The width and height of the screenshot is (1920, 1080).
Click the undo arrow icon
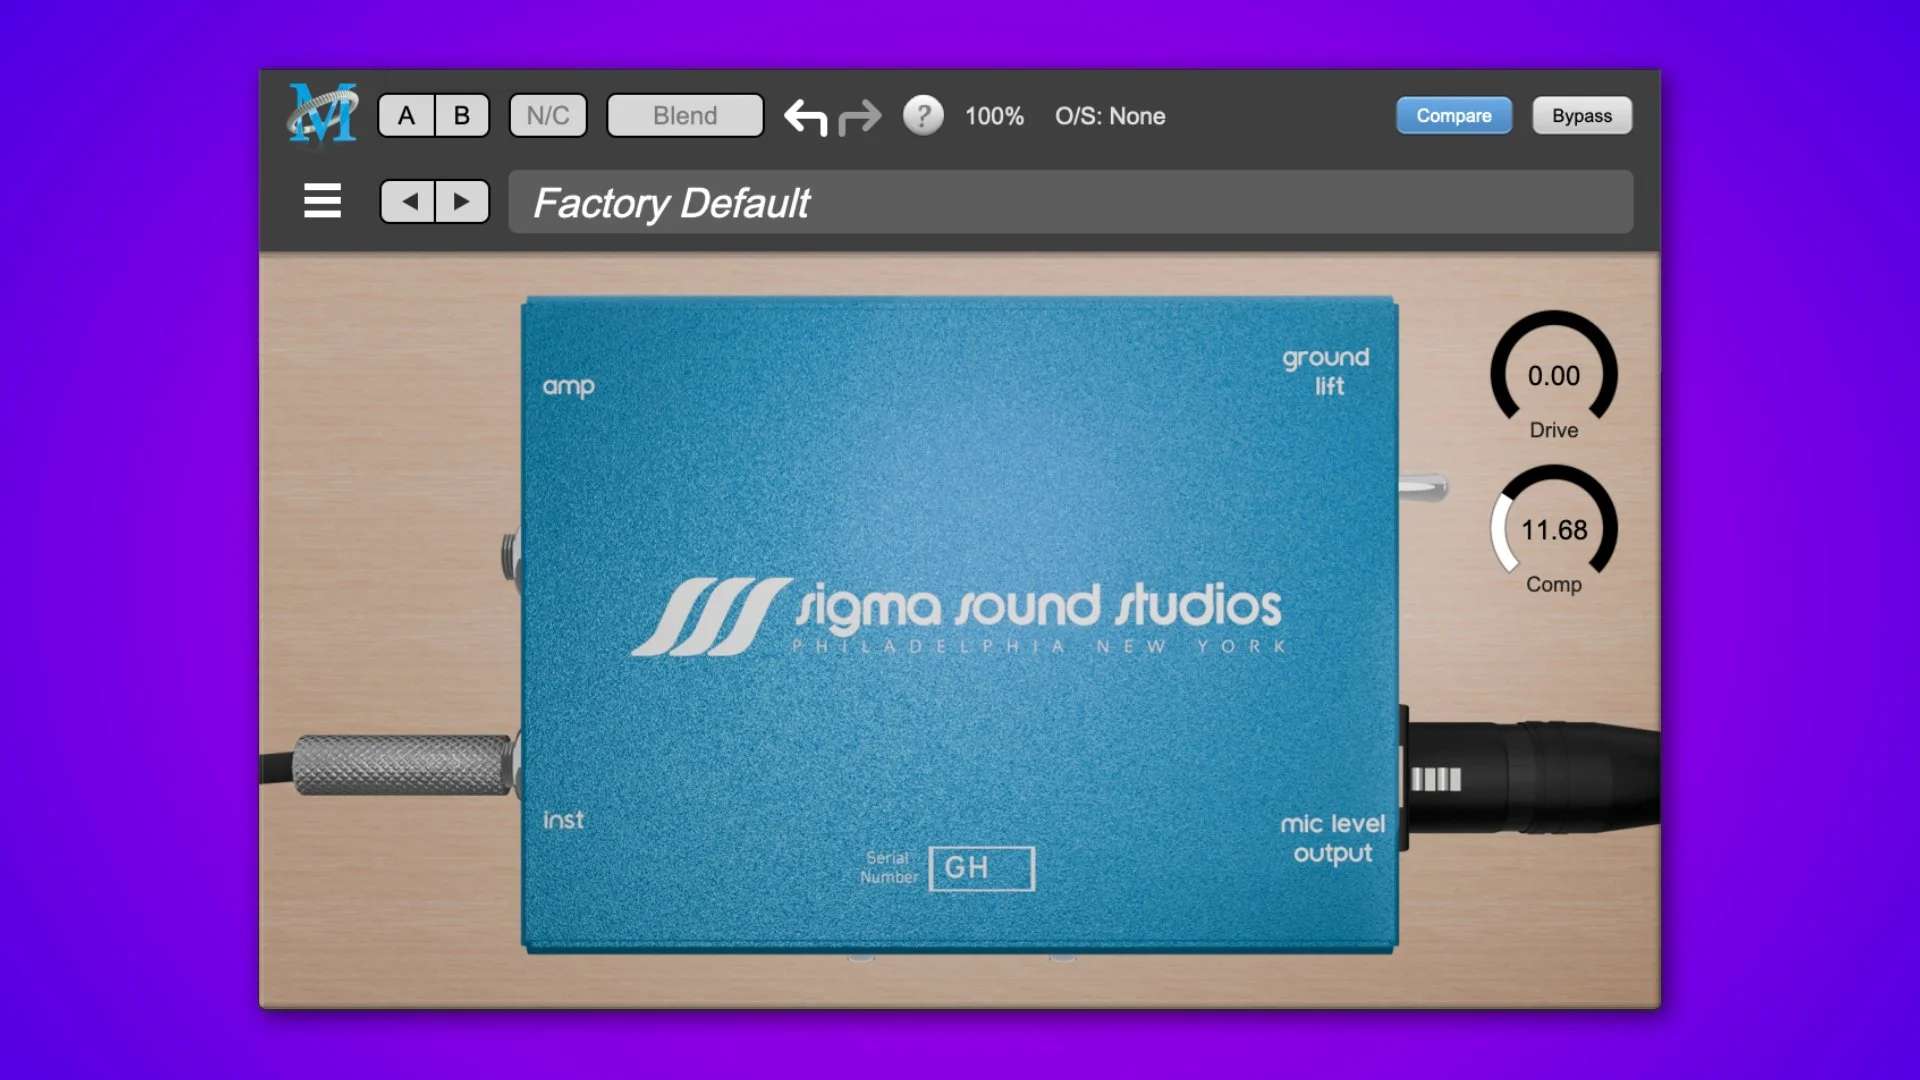[x=805, y=117]
